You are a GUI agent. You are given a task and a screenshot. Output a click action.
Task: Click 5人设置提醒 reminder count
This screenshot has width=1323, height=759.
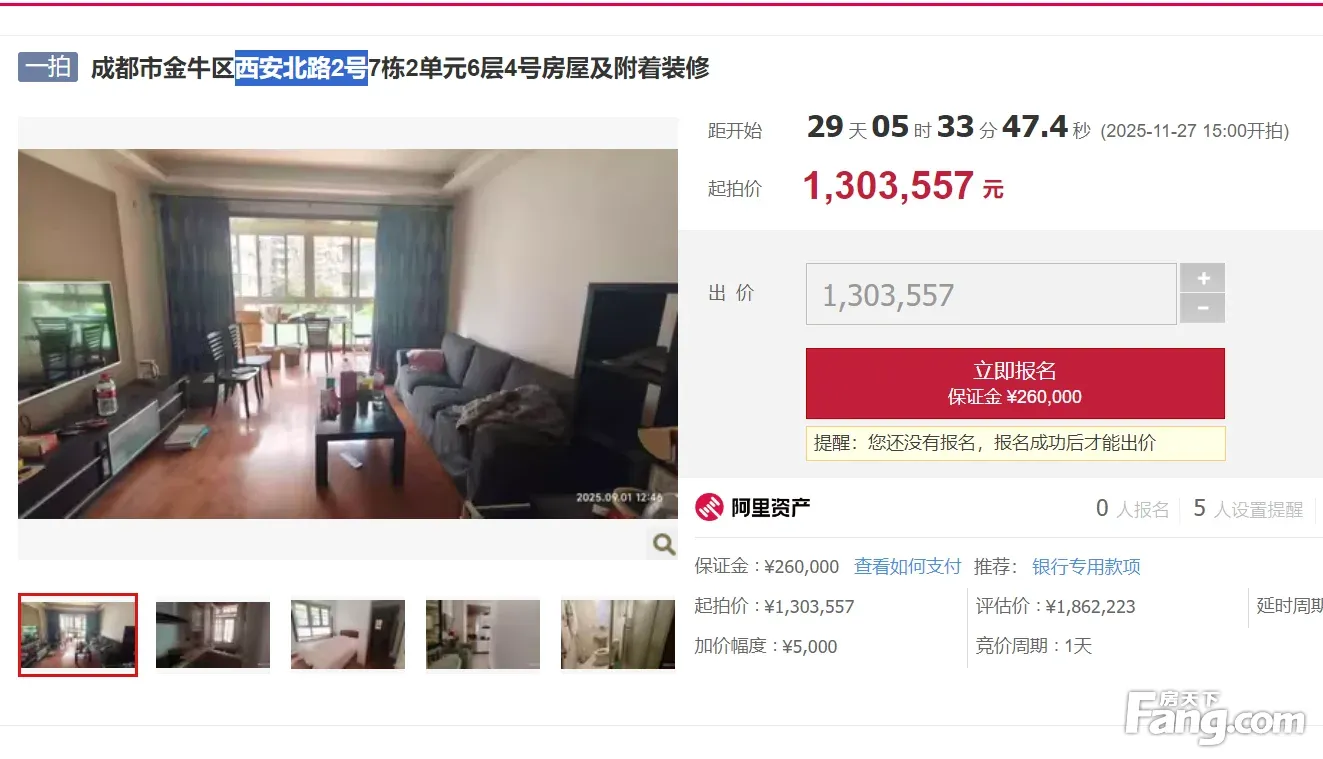click(1248, 509)
